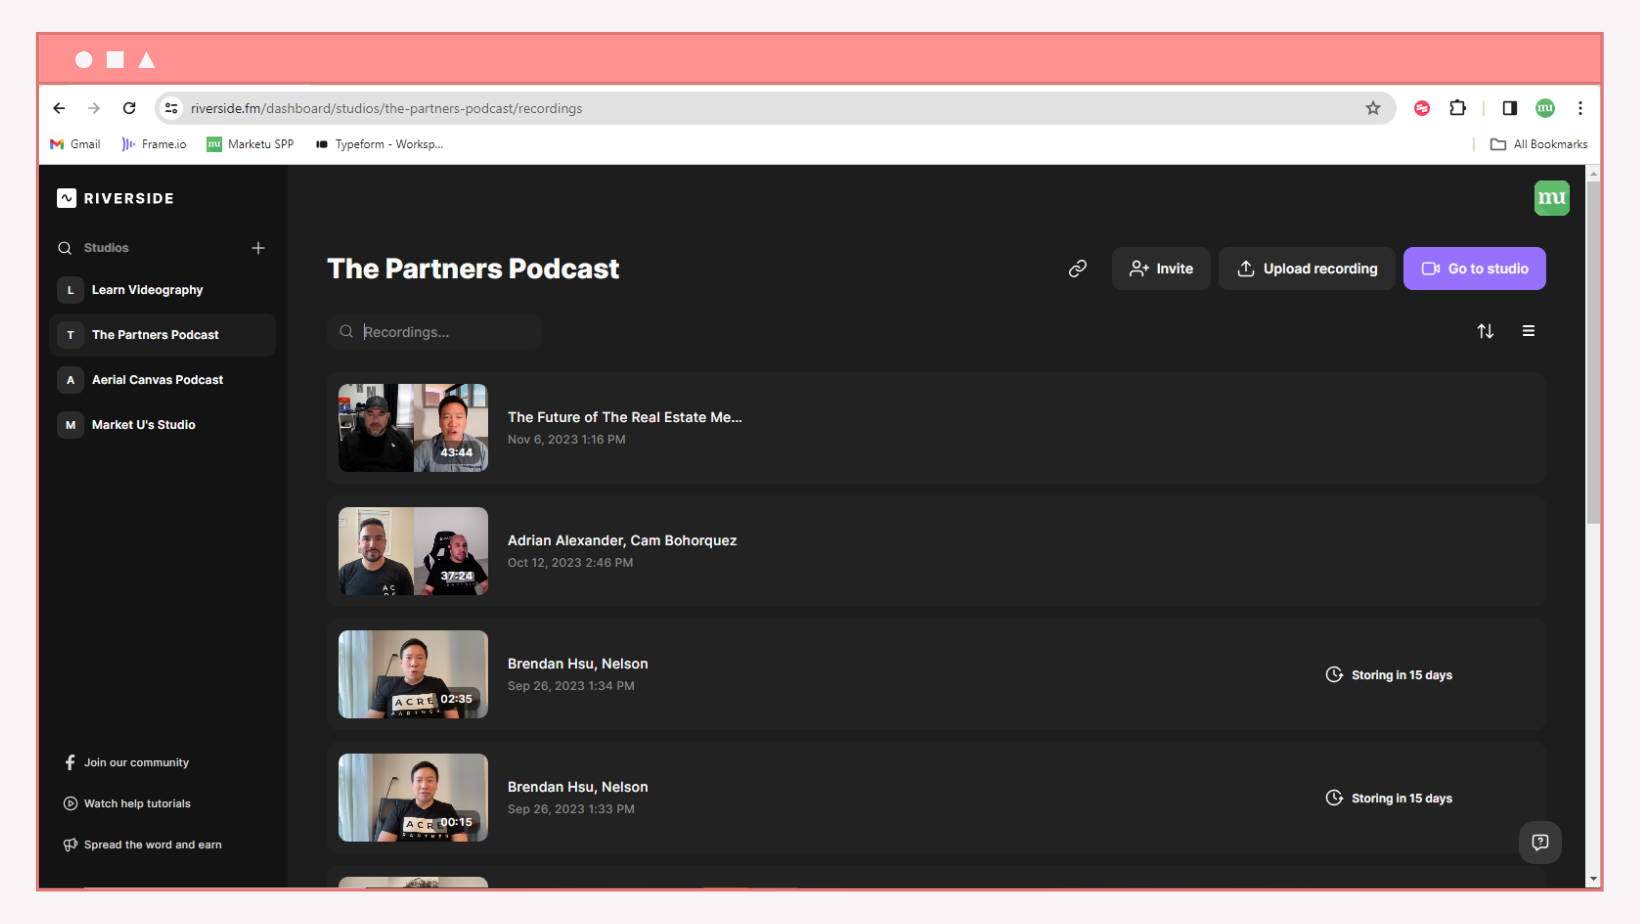The height and width of the screenshot is (924, 1640).
Task: Click the sort order arrows icon
Action: click(1485, 331)
